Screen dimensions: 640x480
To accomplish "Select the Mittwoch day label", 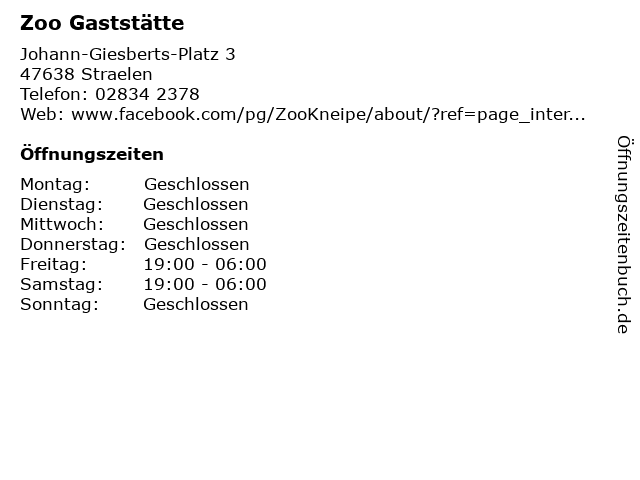I will point(62,224).
